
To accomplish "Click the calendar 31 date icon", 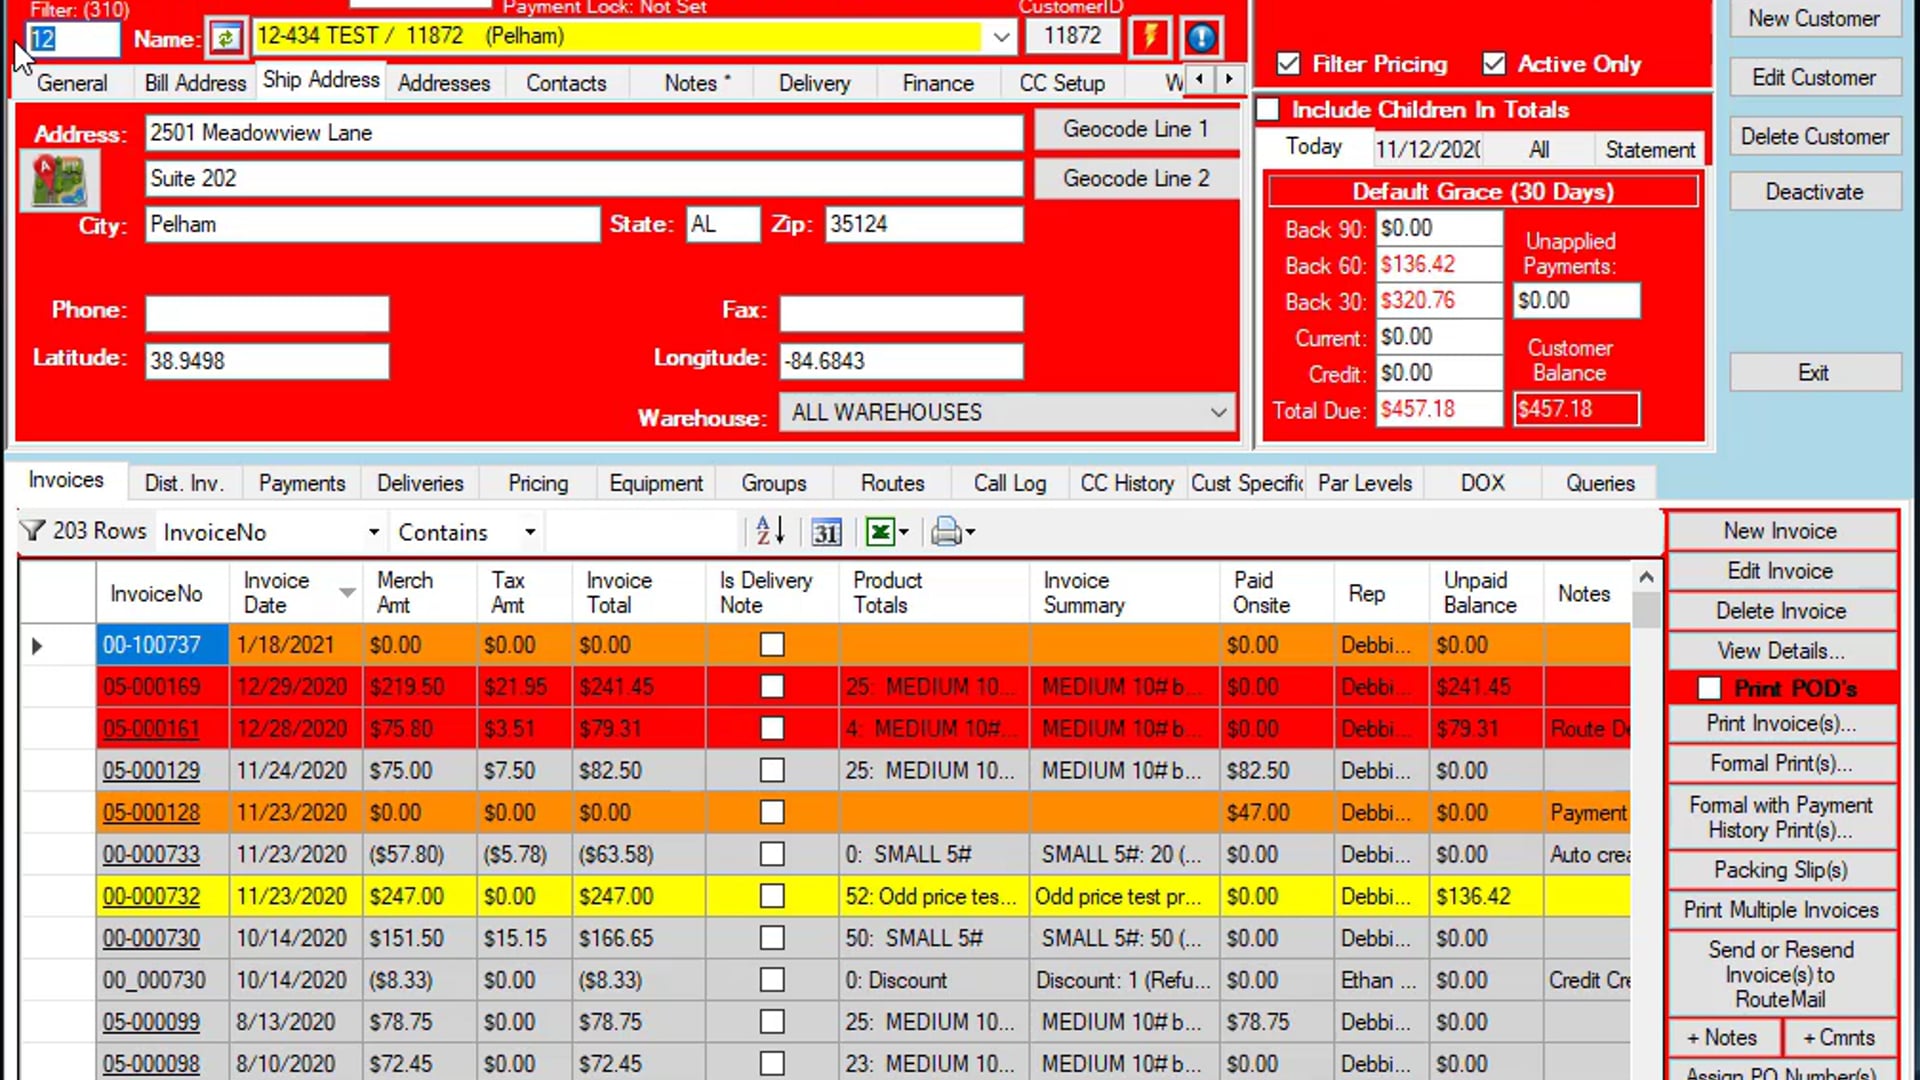I will pos(826,532).
